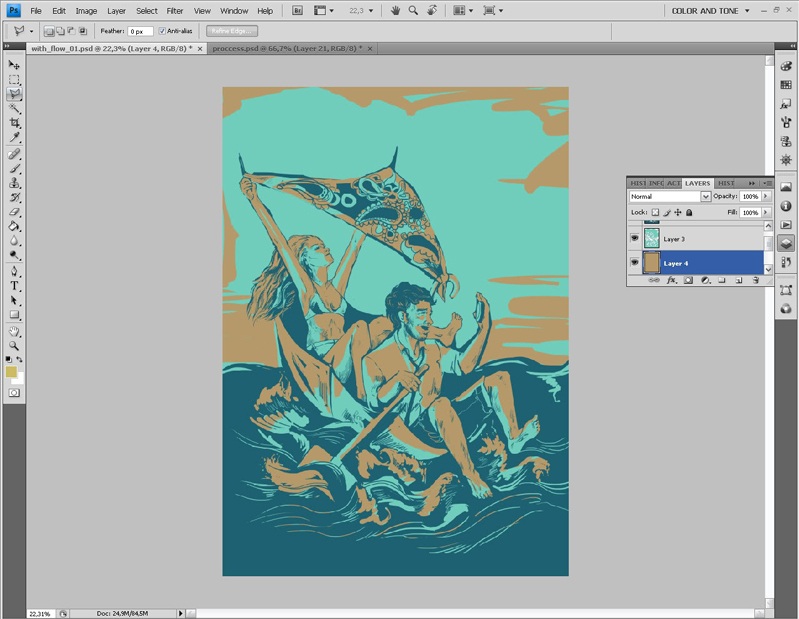Toggle the Anti-alias checkbox
The image size is (799, 619).
tap(163, 31)
